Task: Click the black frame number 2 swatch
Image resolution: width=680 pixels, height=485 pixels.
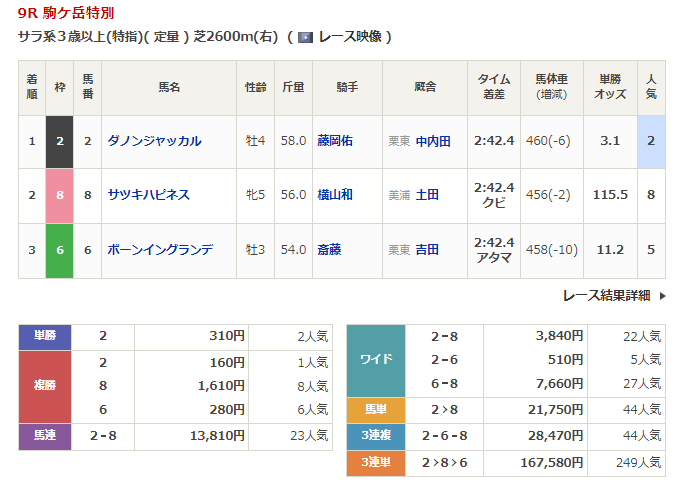Action: click(x=60, y=141)
